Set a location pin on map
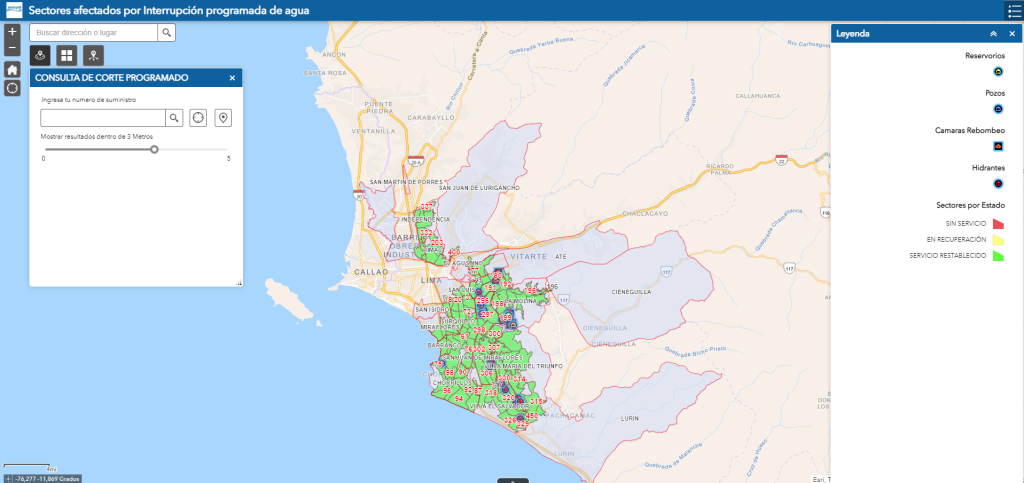The image size is (1024, 483). (223, 118)
